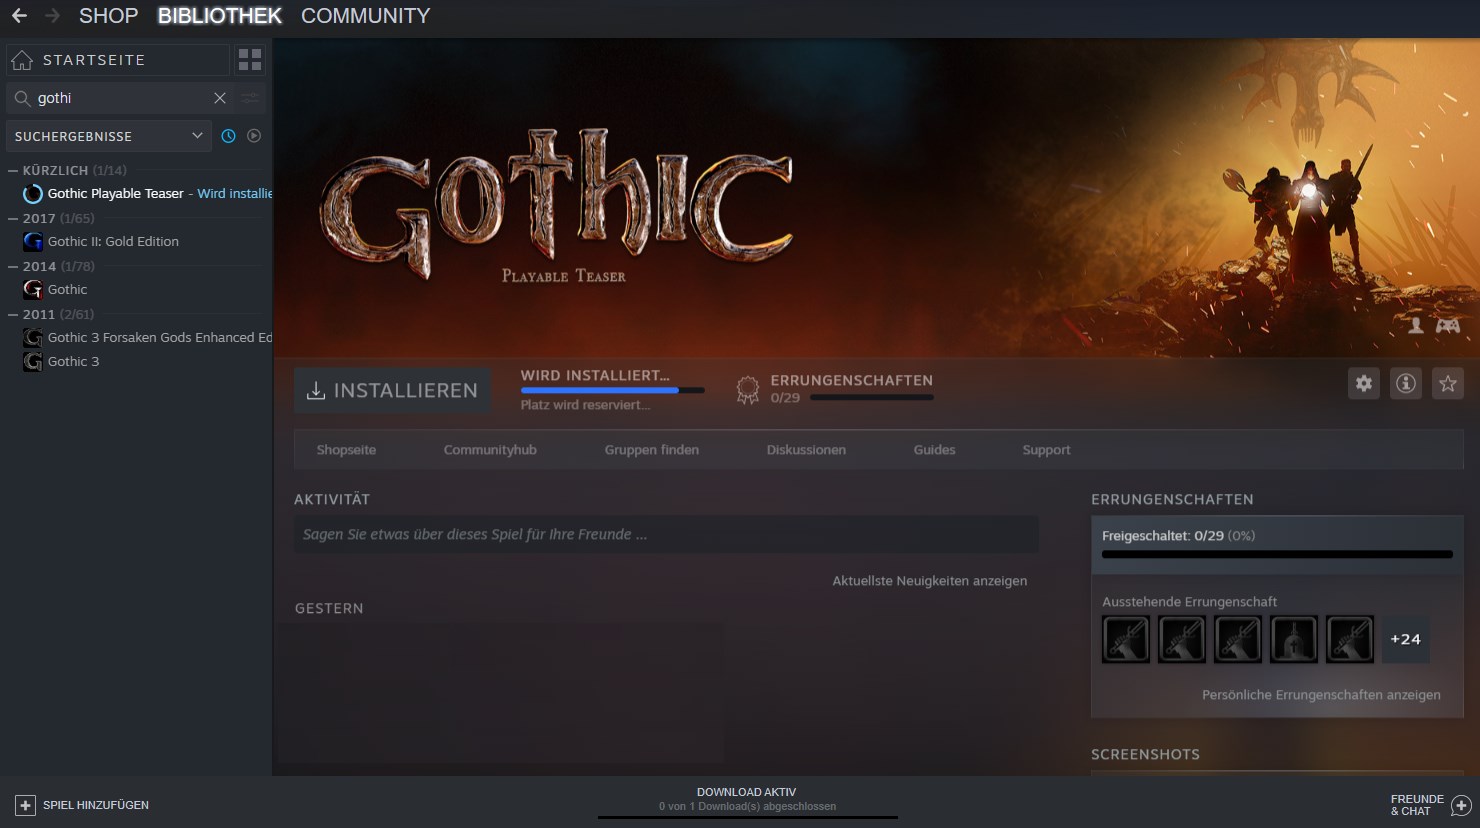The image size is (1480, 828).
Task: Click Persönliche Errungenschaften anzeigen link
Action: point(1321,695)
